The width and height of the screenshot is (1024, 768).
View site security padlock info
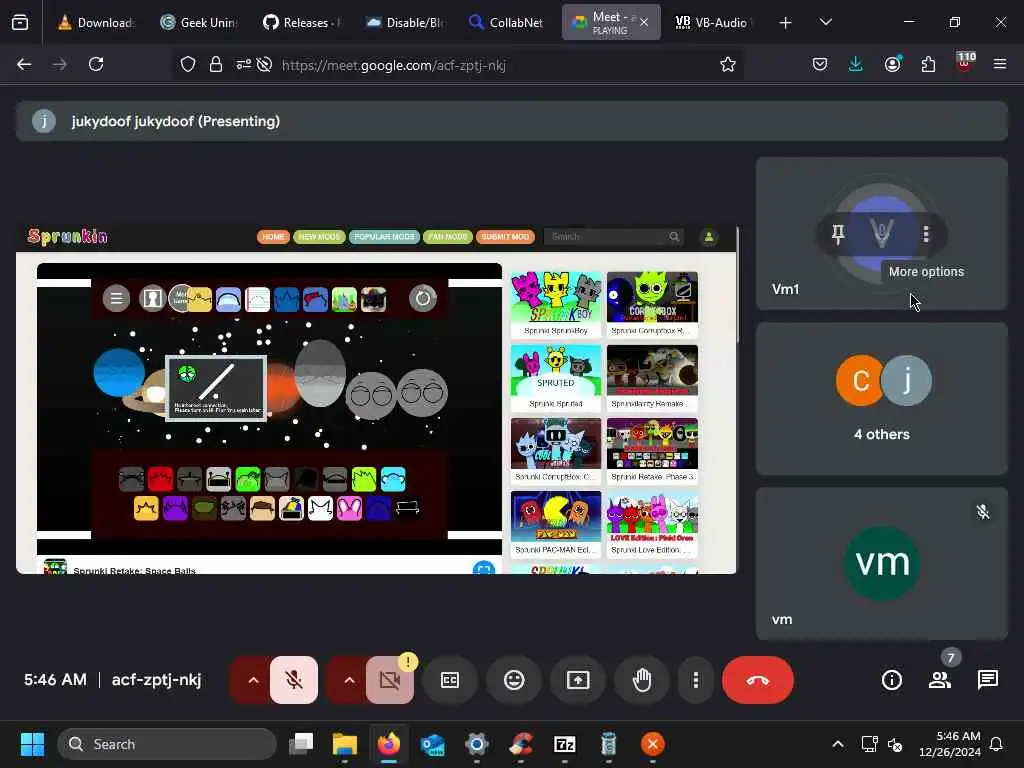pyautogui.click(x=216, y=64)
